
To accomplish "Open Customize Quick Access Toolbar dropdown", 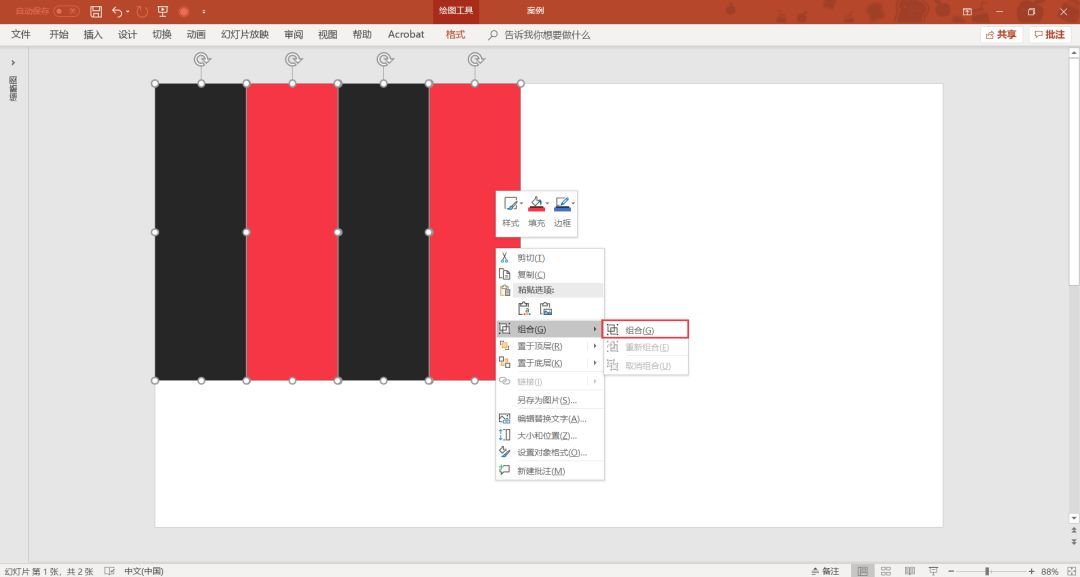I will 204,12.
